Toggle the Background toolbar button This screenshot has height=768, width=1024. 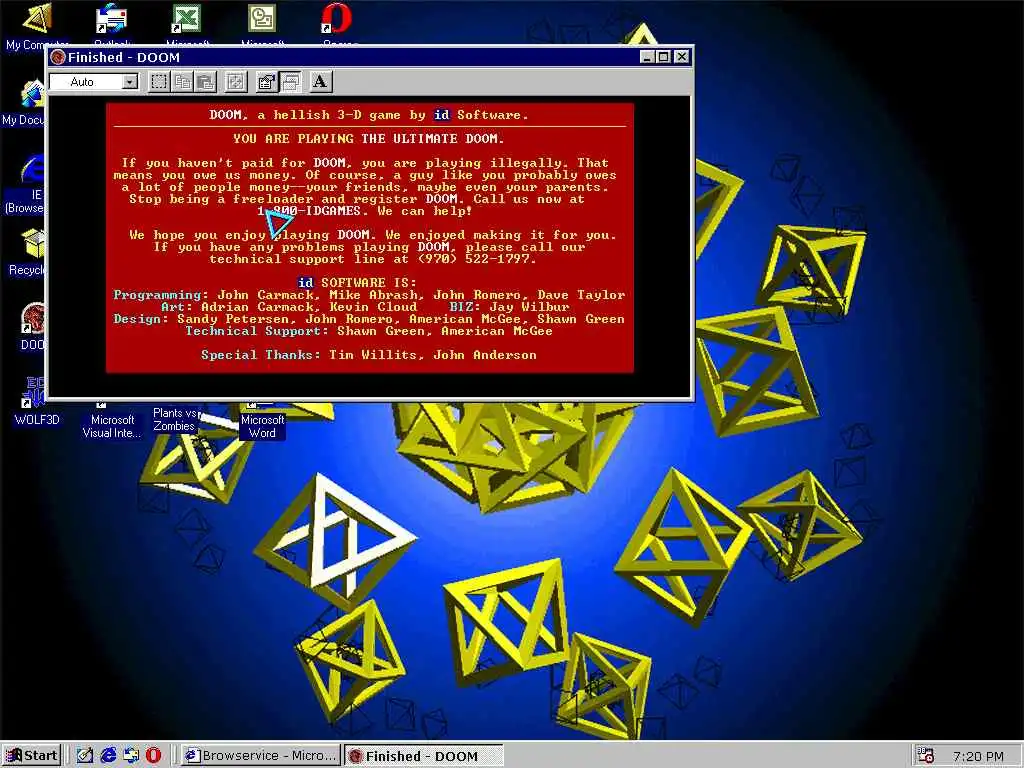click(x=291, y=82)
